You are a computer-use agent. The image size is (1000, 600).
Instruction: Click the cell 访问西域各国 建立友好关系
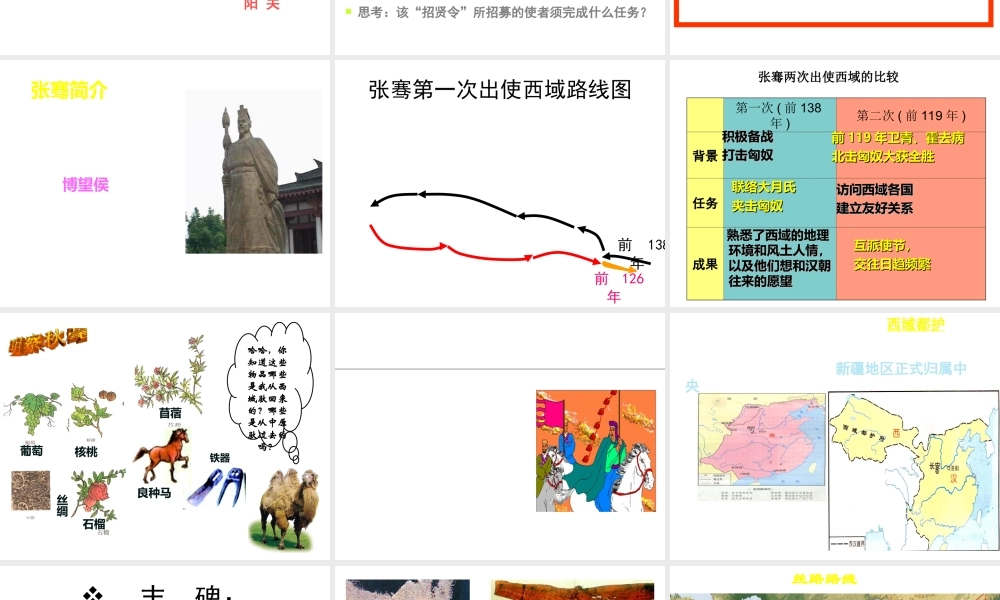[874, 199]
